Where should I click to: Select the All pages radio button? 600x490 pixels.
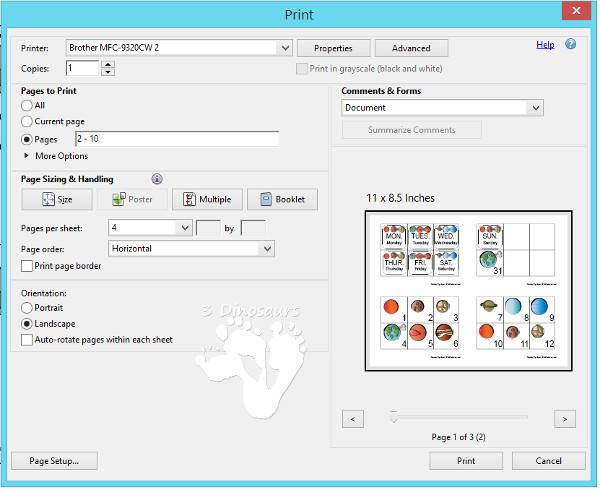(27, 105)
